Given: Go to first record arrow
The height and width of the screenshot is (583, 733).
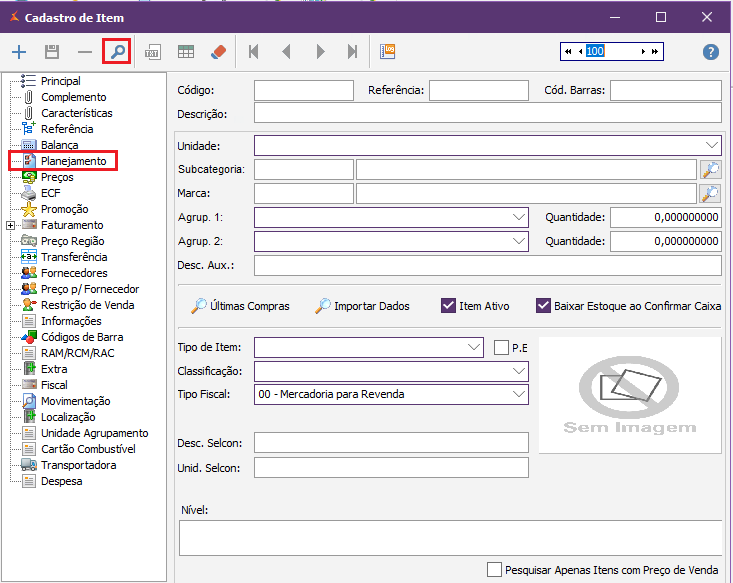Looking at the screenshot, I should (x=253, y=51).
